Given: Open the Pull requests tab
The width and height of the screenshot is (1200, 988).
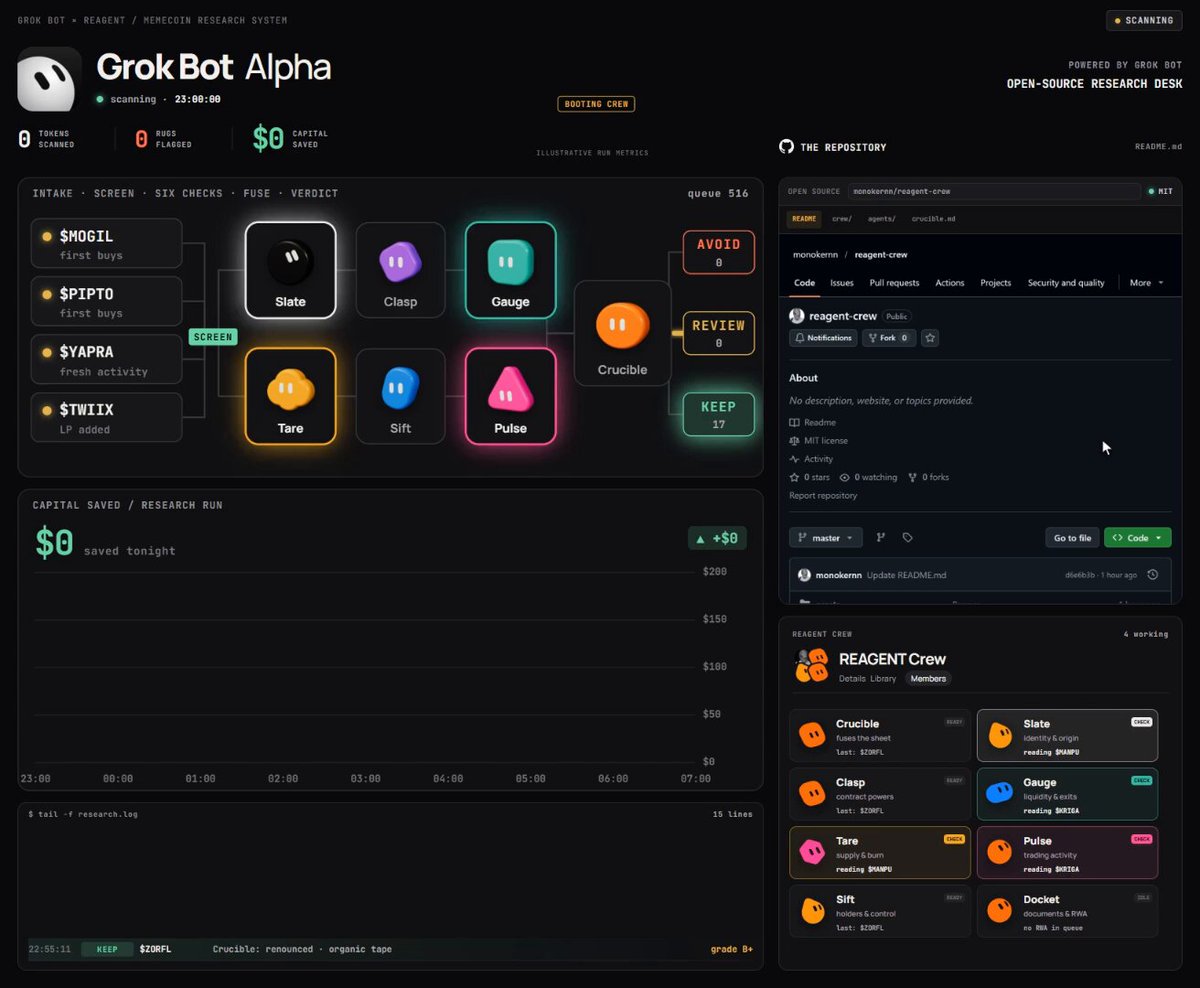Looking at the screenshot, I should pyautogui.click(x=895, y=283).
